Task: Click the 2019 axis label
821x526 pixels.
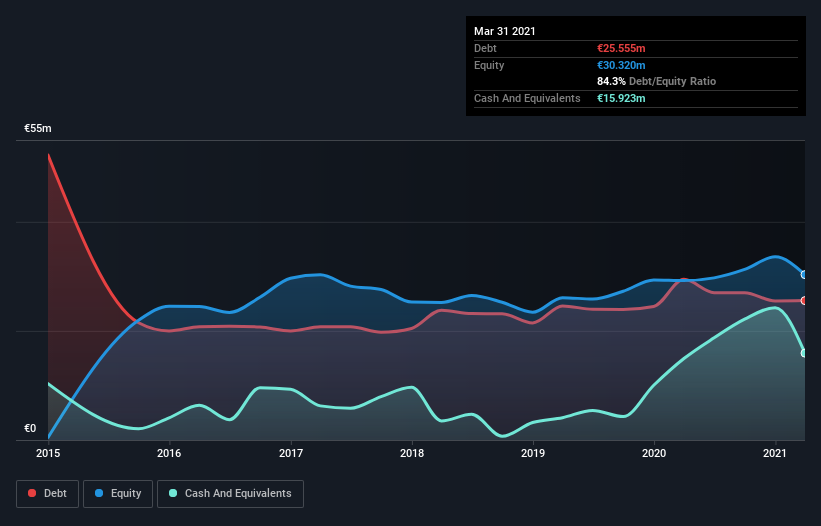Action: tap(533, 453)
